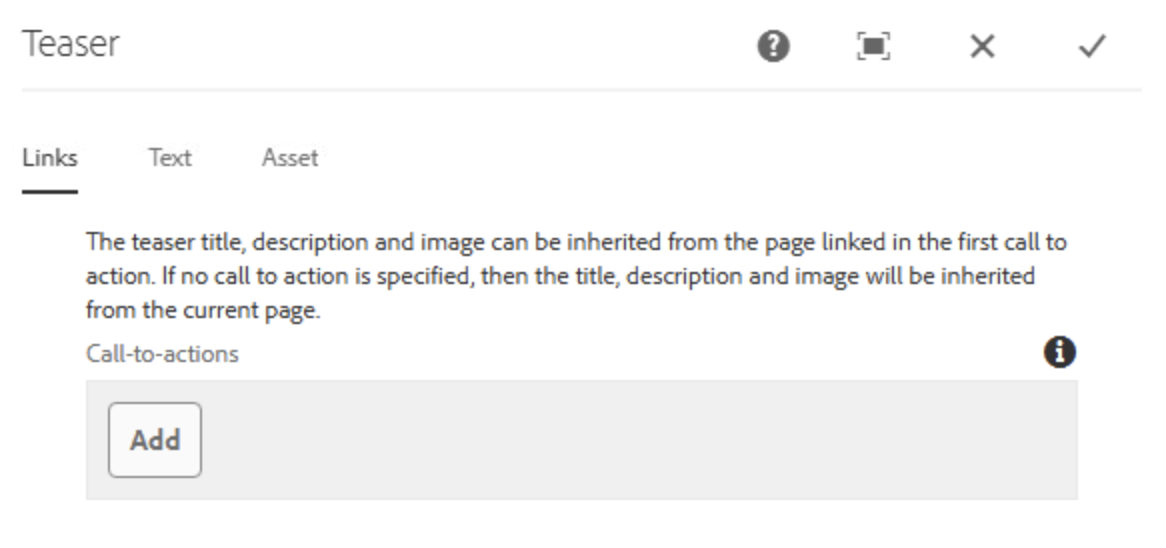1166x548 pixels.
Task: Switch to the Text tab
Action: point(170,158)
